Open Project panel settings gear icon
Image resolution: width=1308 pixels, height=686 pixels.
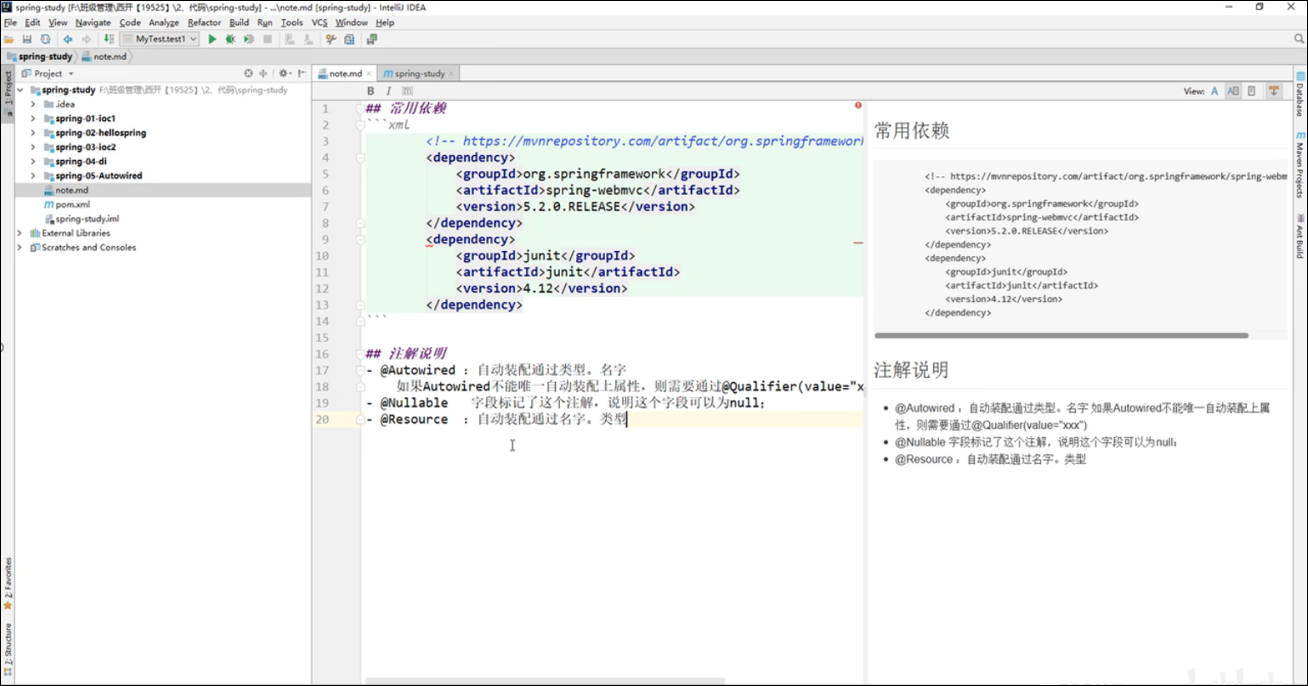tap(283, 73)
